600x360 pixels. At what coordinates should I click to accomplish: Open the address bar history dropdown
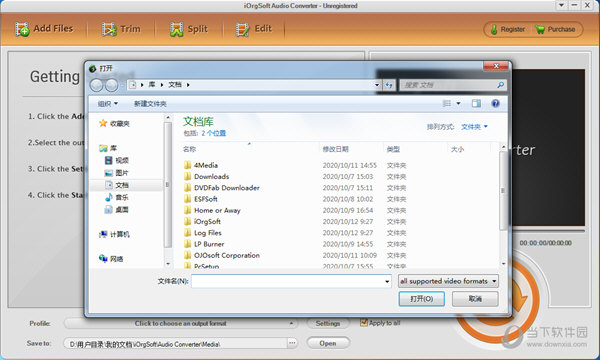pos(377,85)
